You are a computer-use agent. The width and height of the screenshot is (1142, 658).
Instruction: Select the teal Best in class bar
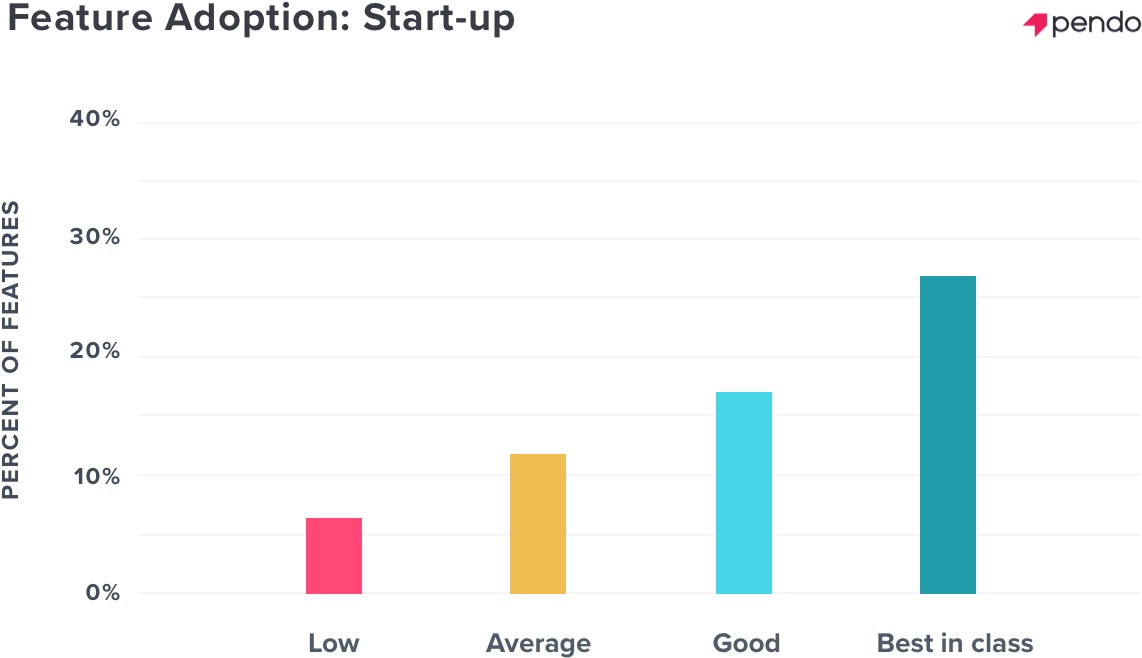(x=948, y=434)
